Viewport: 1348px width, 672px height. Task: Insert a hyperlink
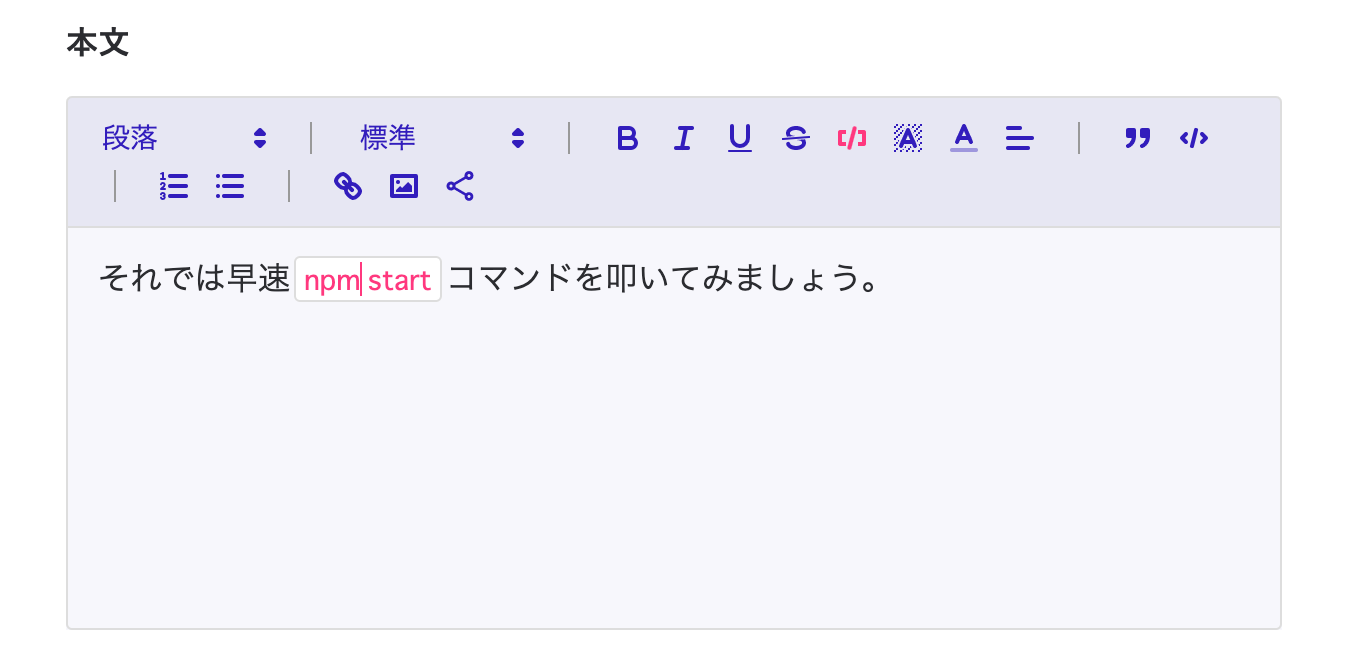(347, 186)
